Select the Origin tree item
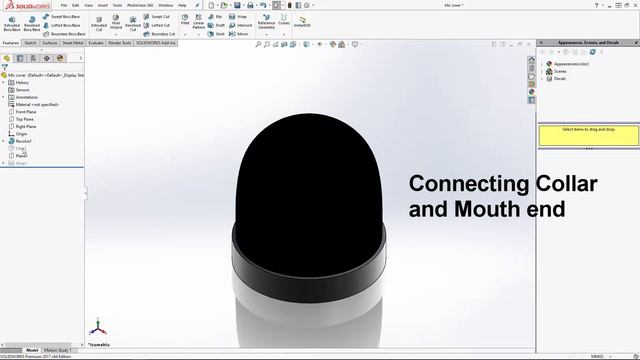Viewport: 640px width, 360px height. (x=18, y=134)
